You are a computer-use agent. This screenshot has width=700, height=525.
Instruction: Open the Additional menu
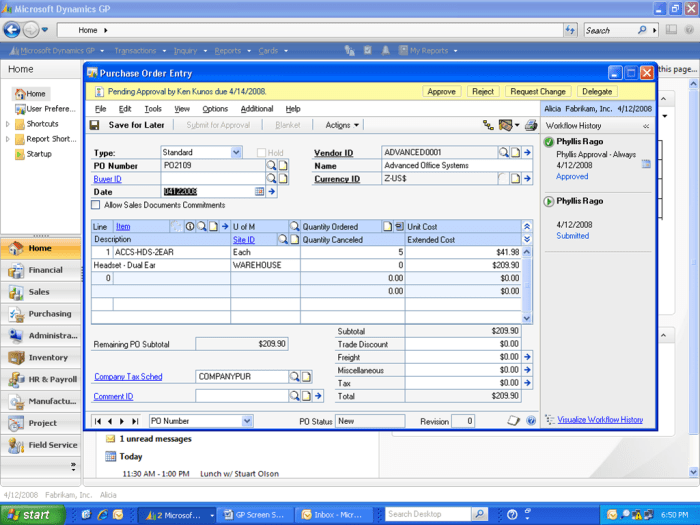pyautogui.click(x=257, y=108)
